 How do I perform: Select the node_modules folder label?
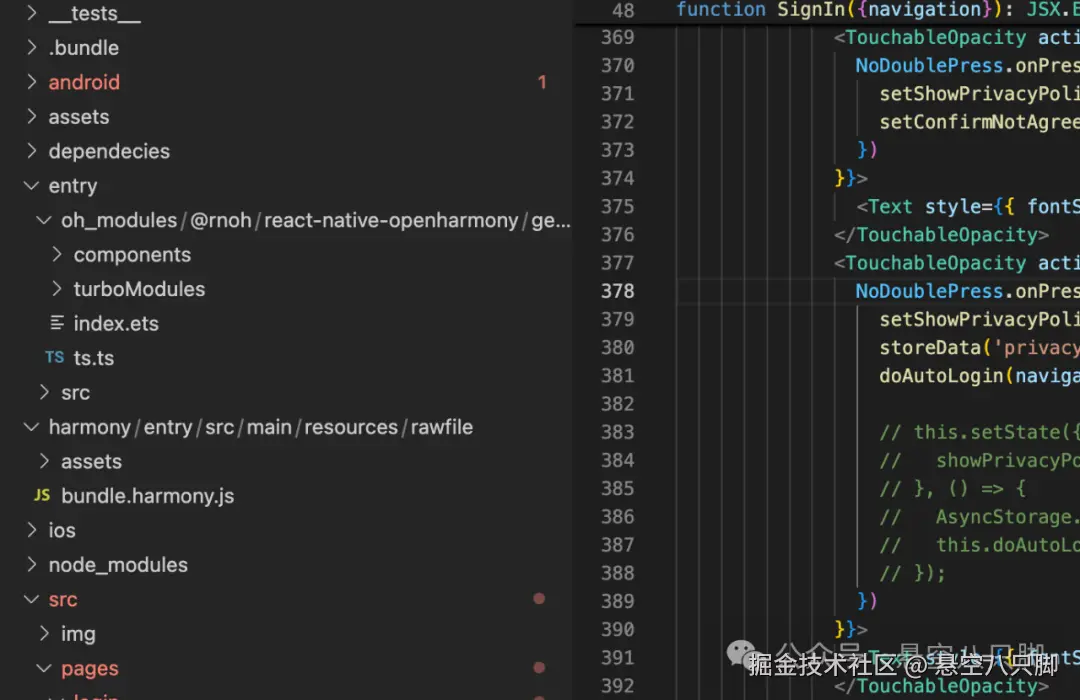pos(118,565)
